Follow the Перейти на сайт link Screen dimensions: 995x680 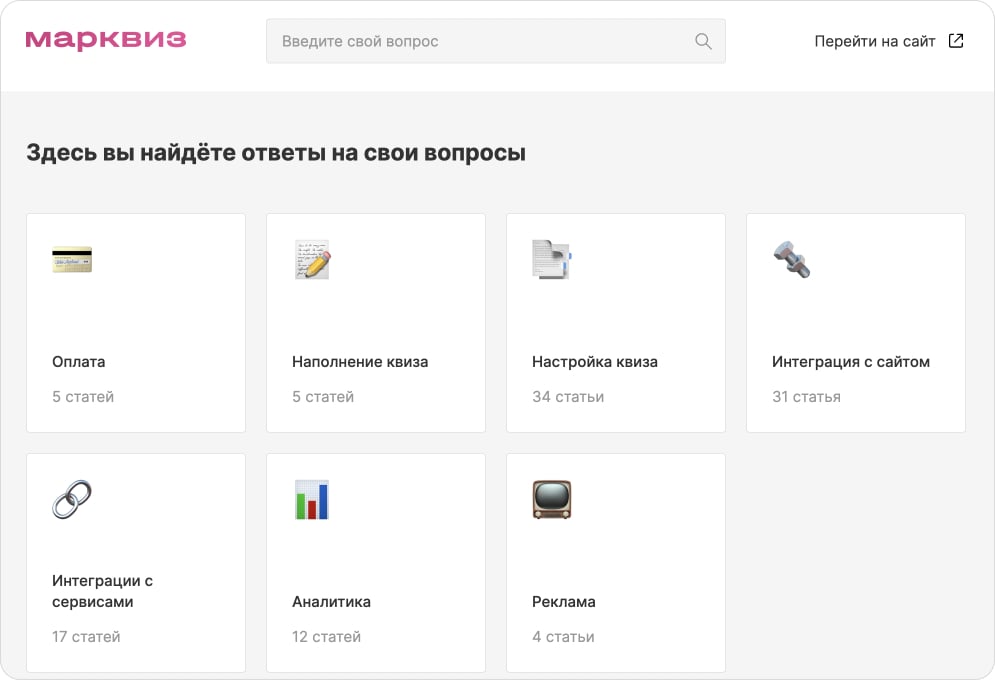pyautogui.click(x=875, y=41)
